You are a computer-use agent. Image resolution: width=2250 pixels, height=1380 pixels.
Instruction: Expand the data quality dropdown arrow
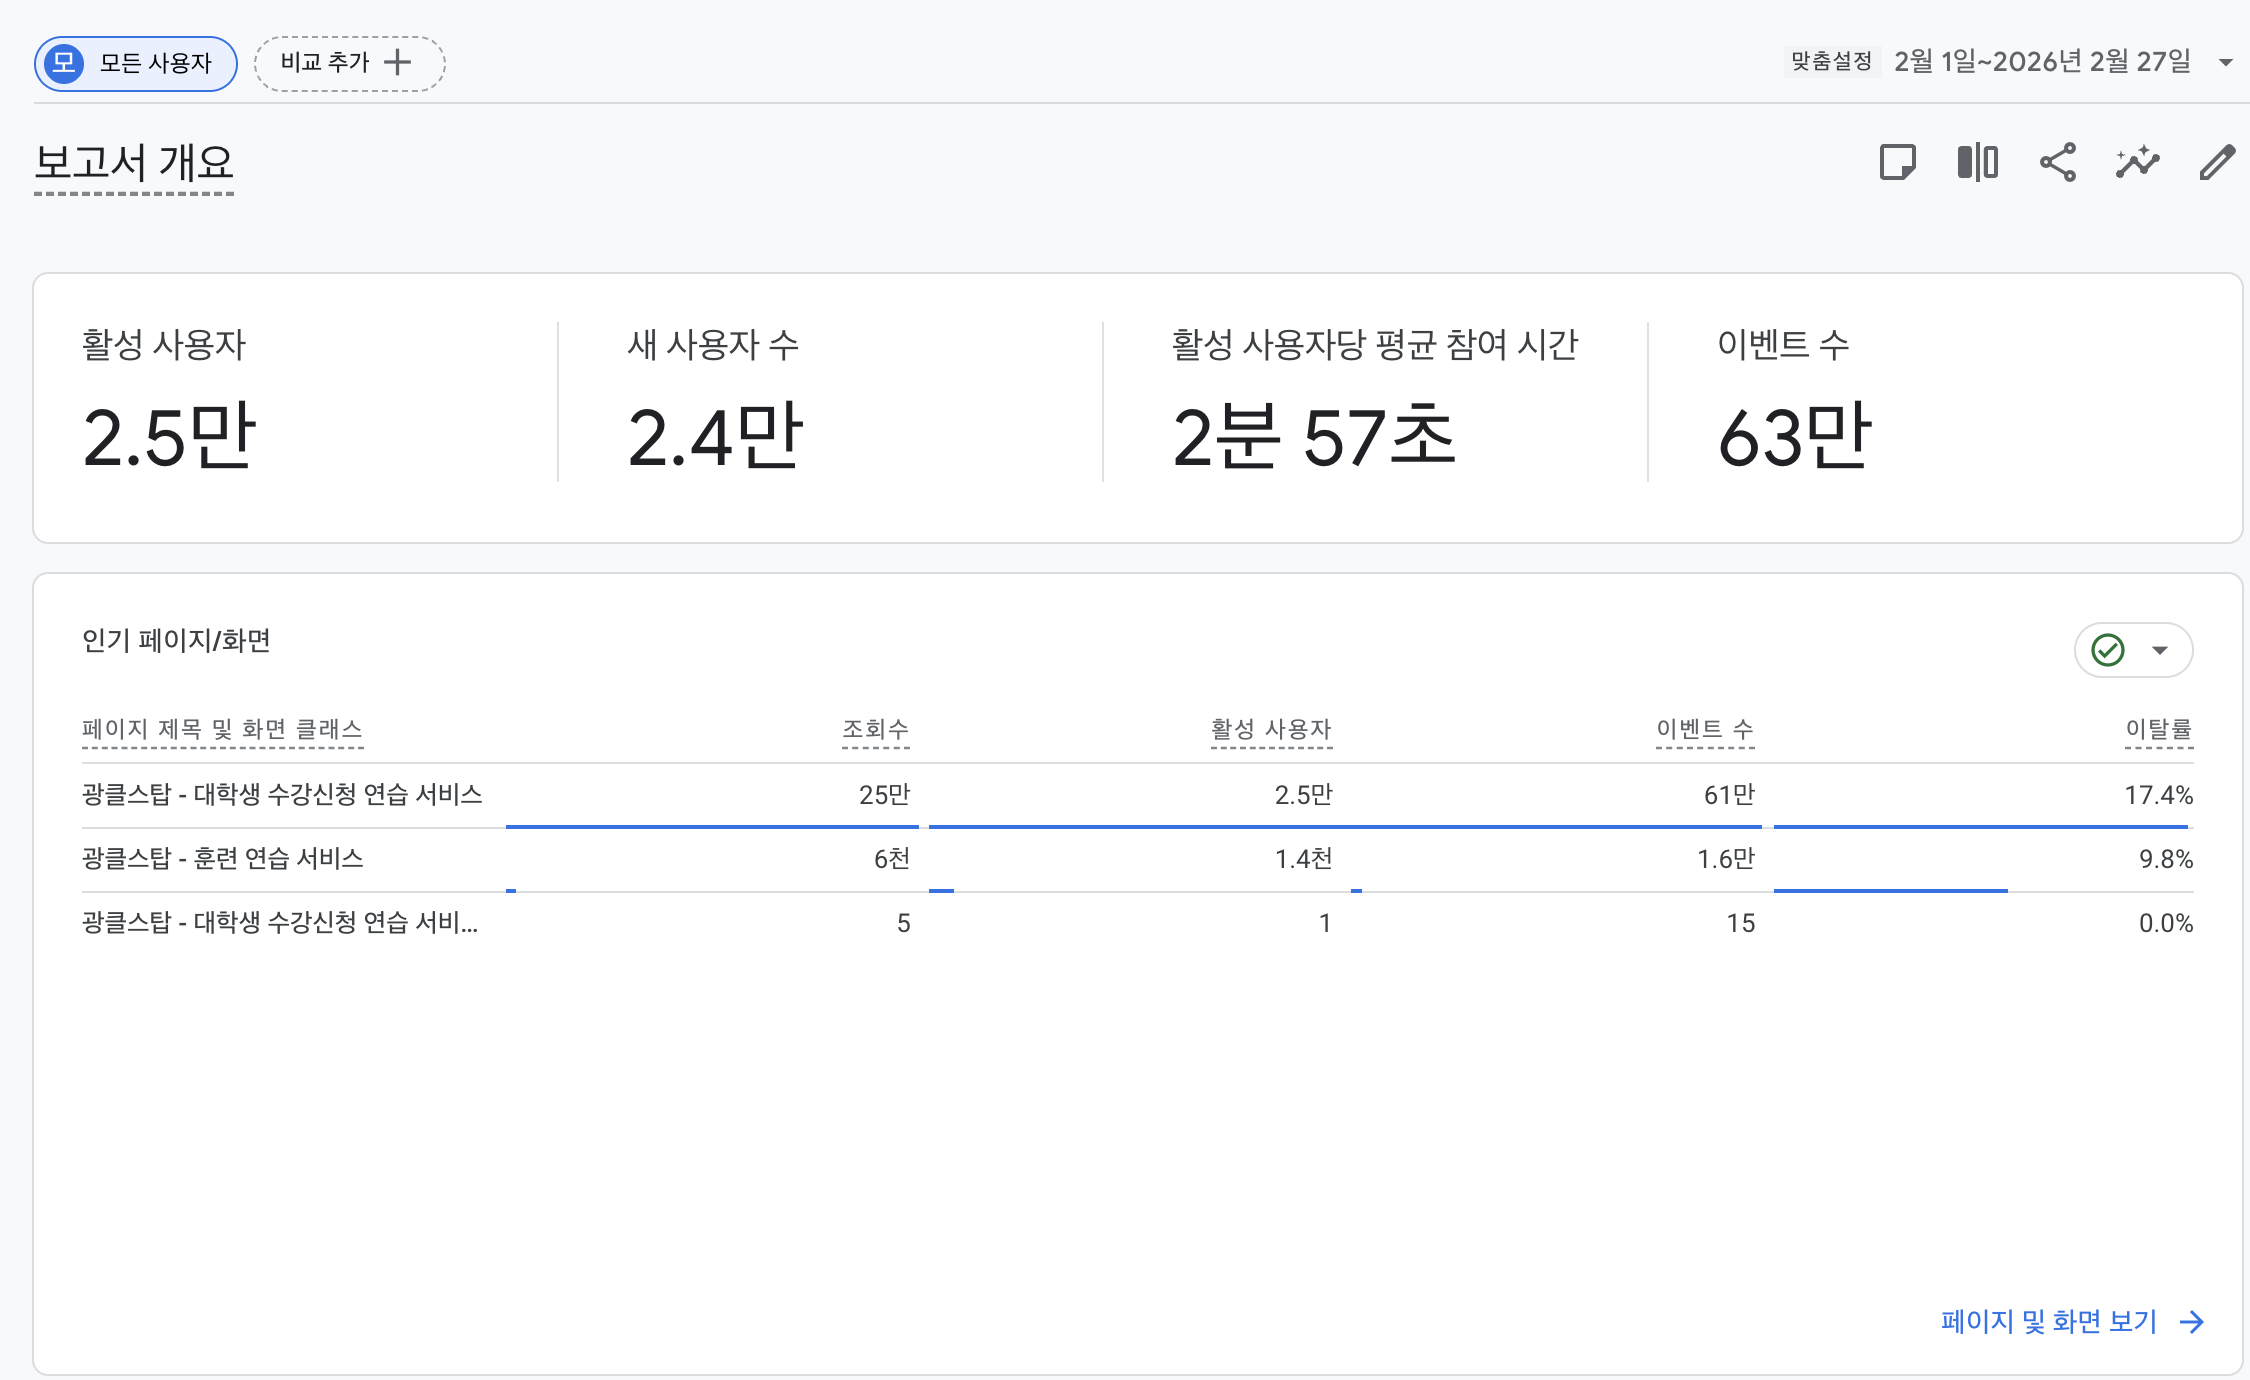tap(2160, 651)
